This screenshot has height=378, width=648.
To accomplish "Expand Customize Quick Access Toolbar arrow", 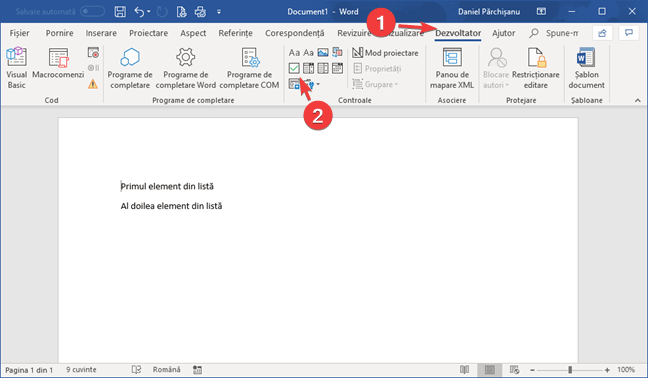I will [219, 12].
